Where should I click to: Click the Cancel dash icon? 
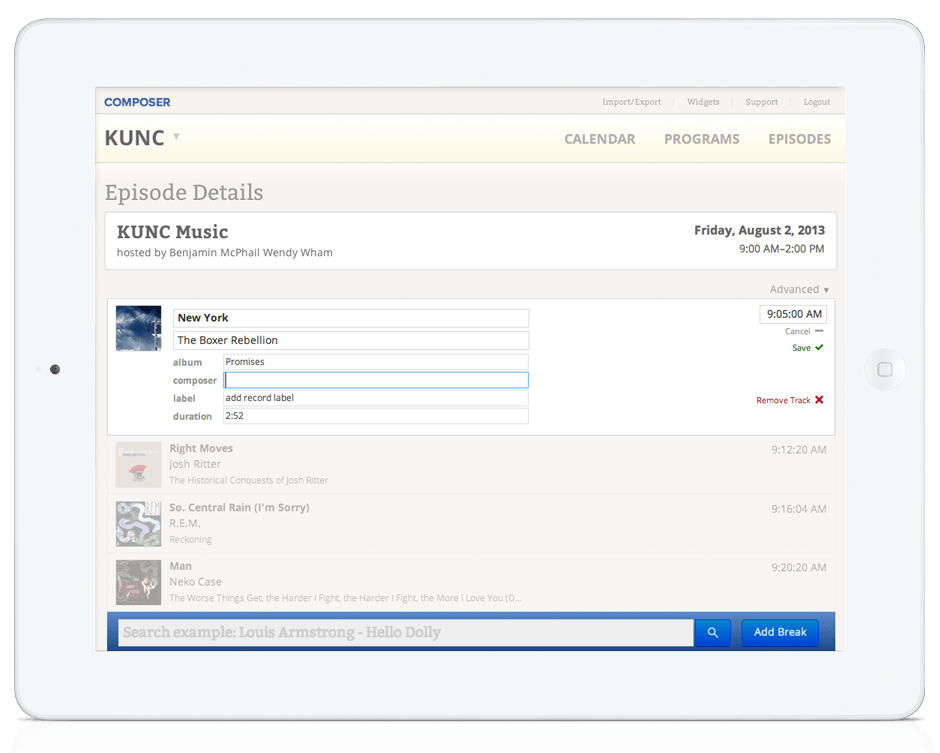[819, 331]
